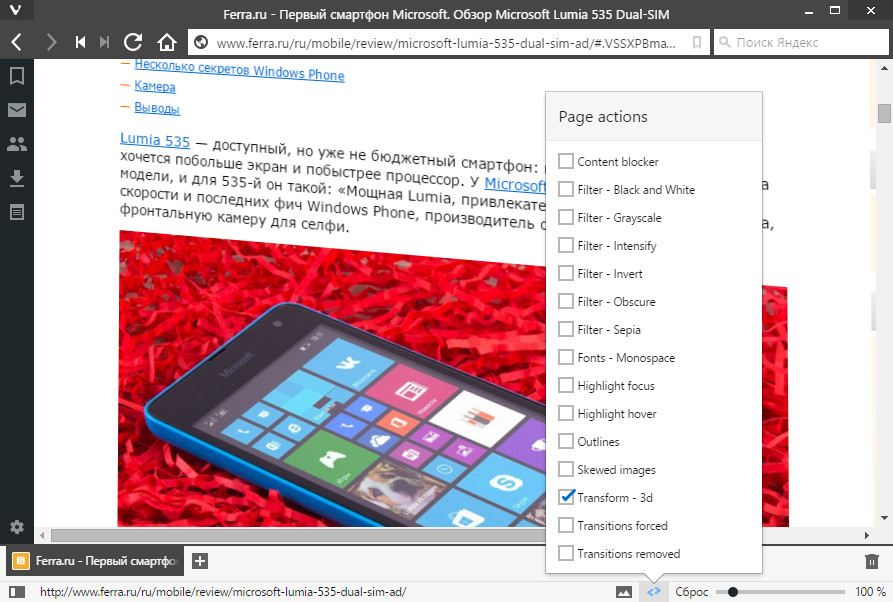Click the search magnifier icon

(724, 42)
